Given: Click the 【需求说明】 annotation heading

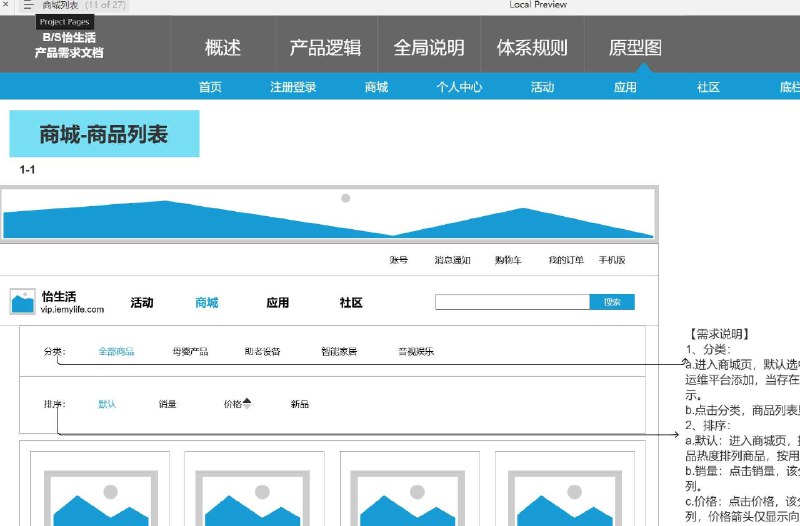Looking at the screenshot, I should point(719,334).
